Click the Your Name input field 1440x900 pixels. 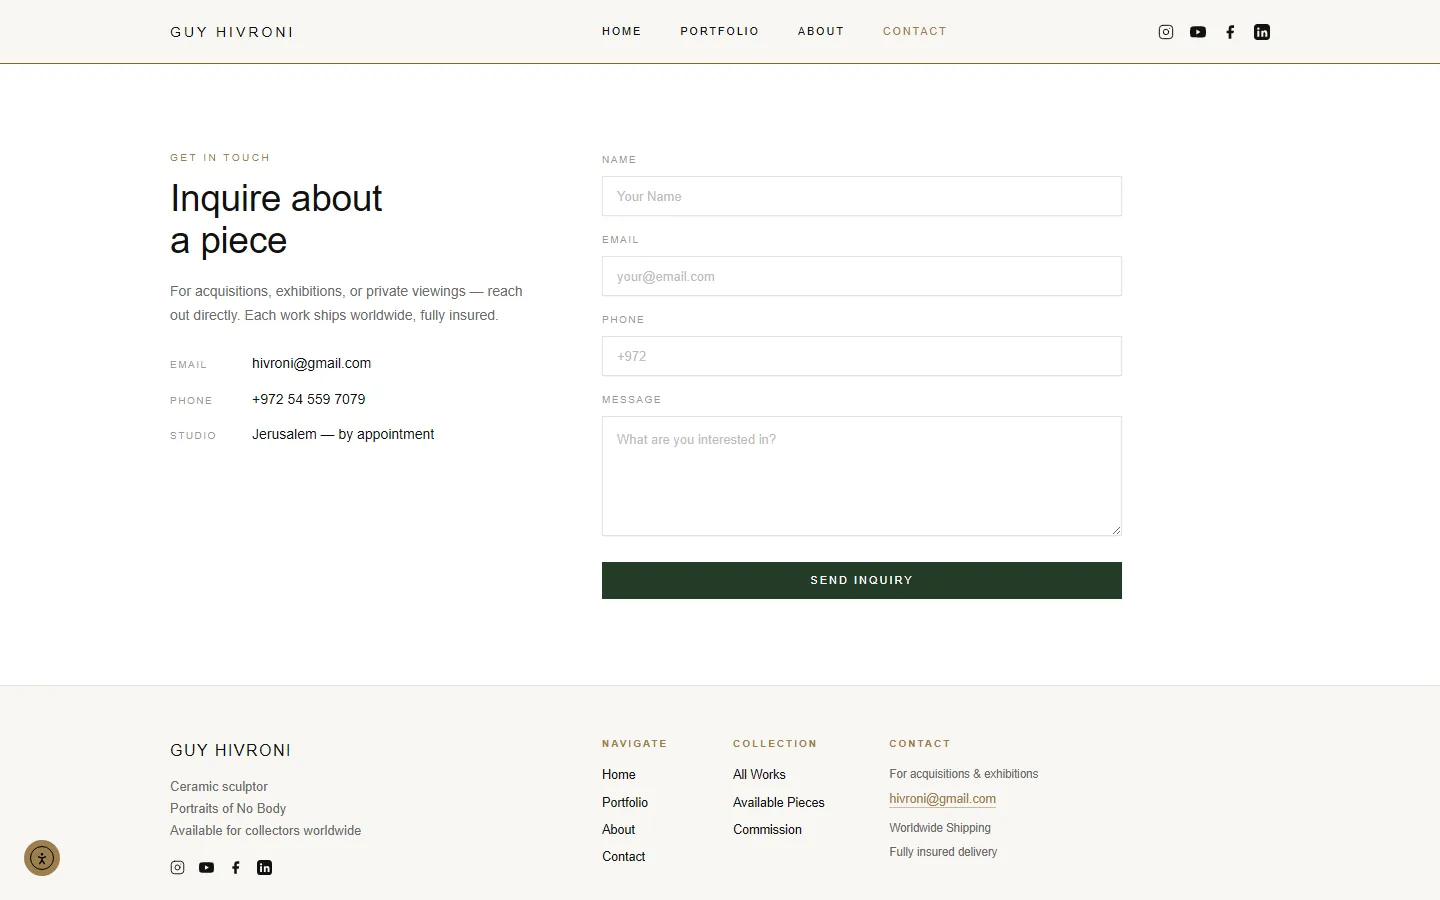(862, 196)
